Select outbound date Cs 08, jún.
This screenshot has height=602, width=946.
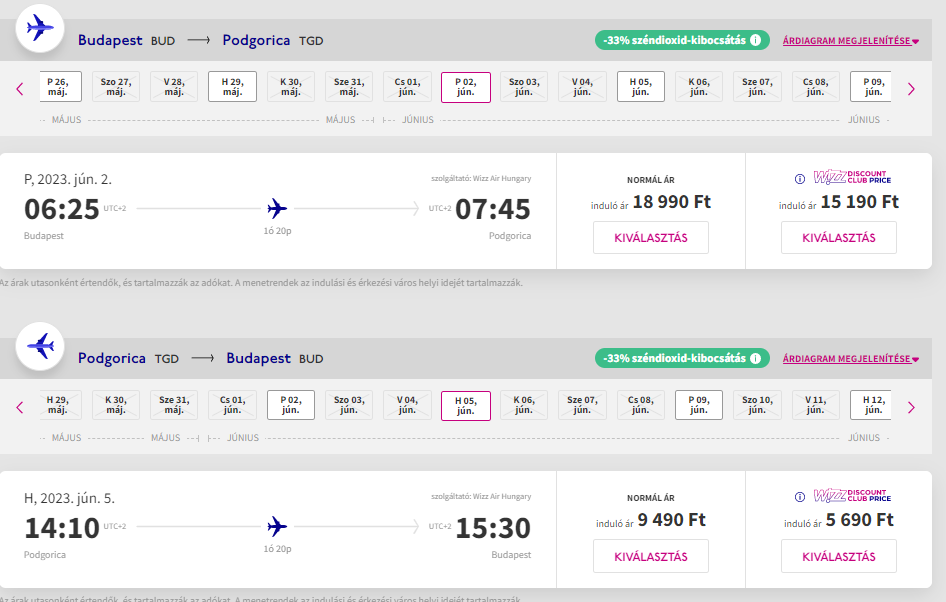(x=816, y=87)
